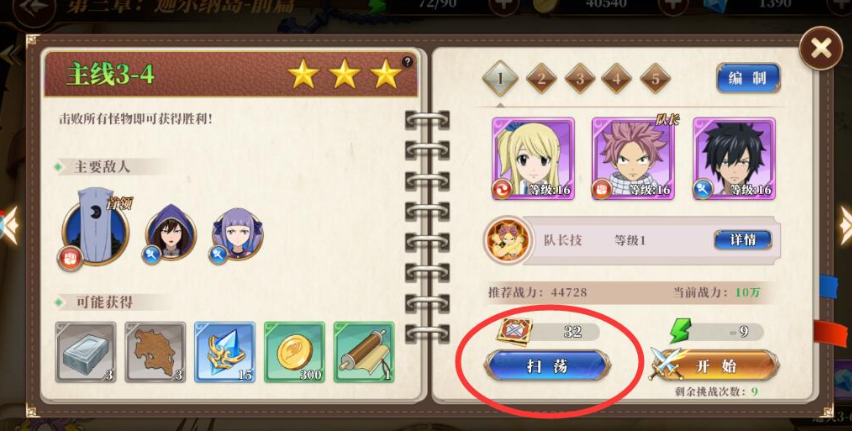This screenshot has width=852, height=431.
Task: Select team slot 2 diamond tab
Action: point(541,78)
